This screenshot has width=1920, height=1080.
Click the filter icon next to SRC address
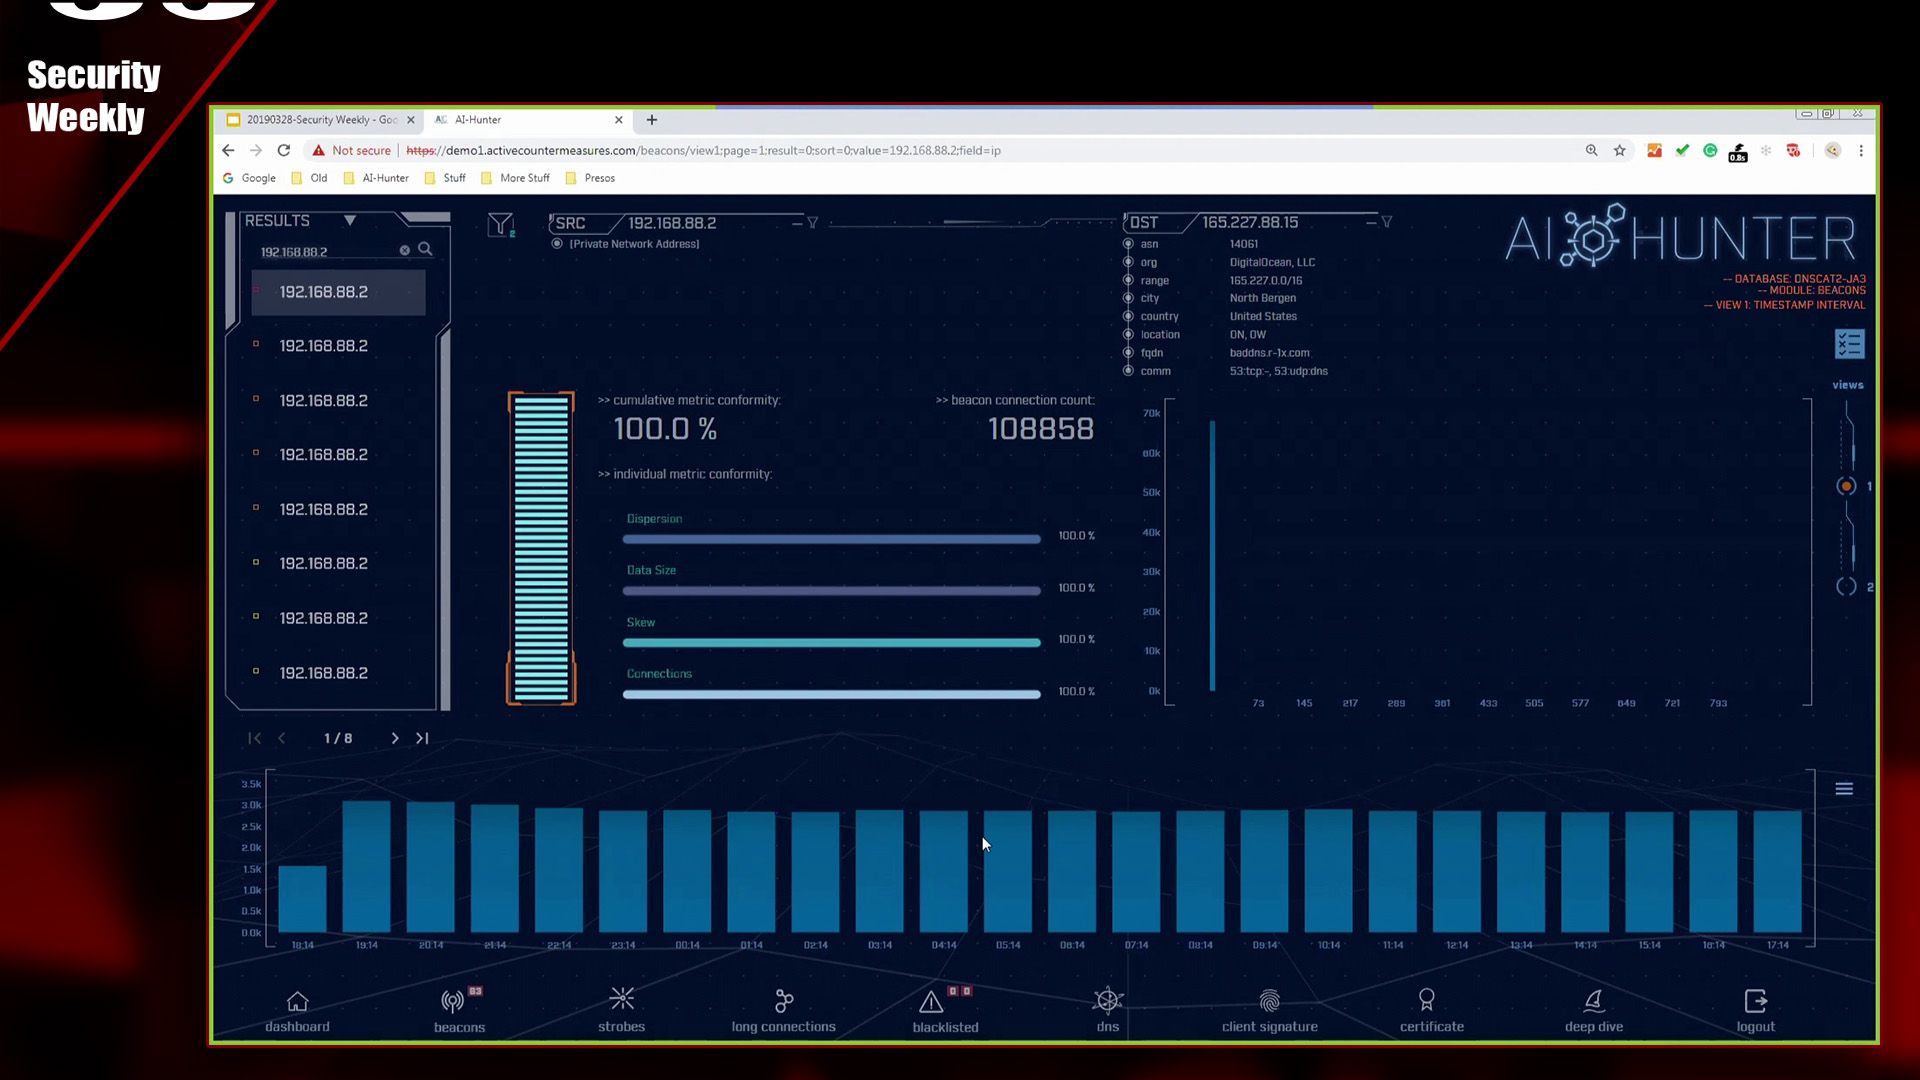(x=812, y=223)
